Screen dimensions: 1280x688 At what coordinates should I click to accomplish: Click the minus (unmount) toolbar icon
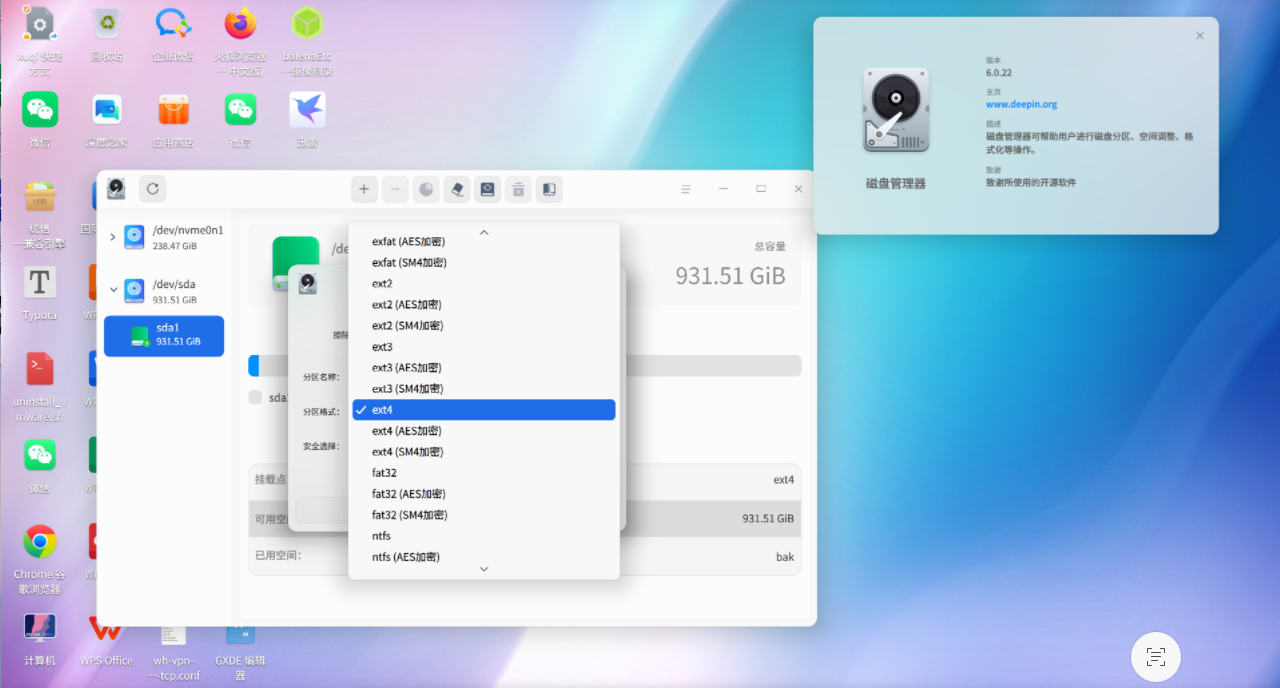click(x=395, y=188)
